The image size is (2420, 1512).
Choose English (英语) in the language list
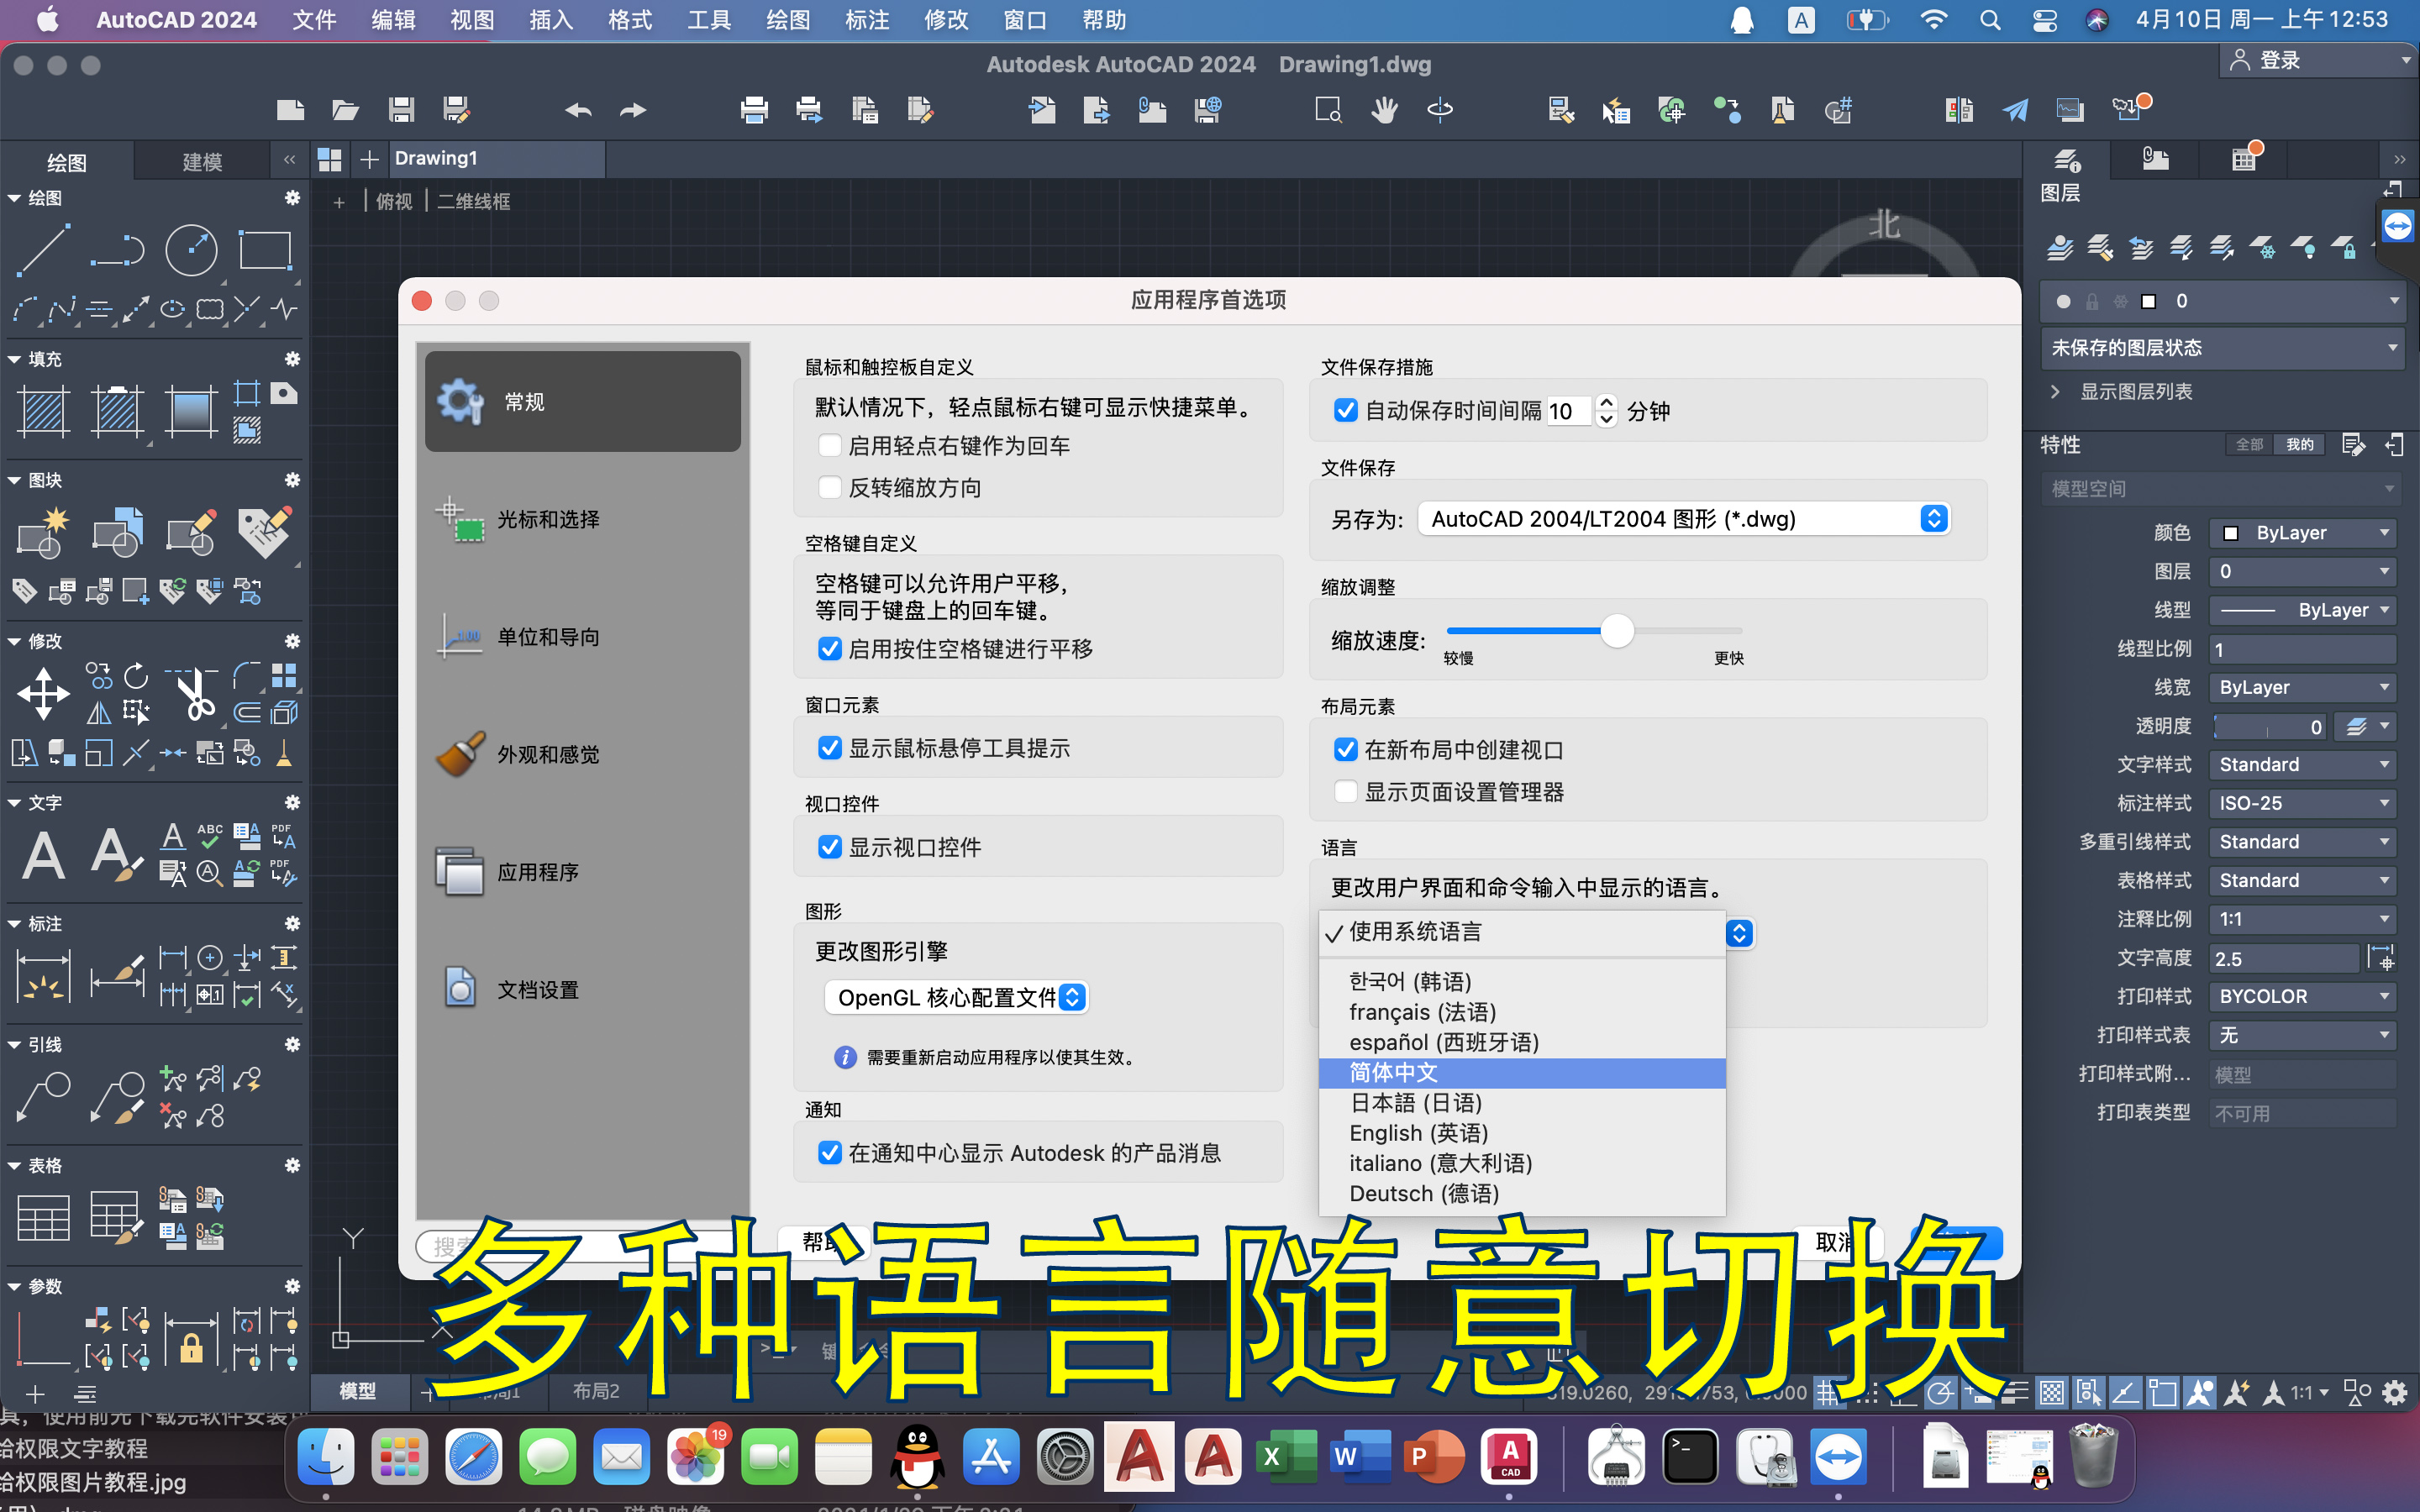click(x=1522, y=1133)
